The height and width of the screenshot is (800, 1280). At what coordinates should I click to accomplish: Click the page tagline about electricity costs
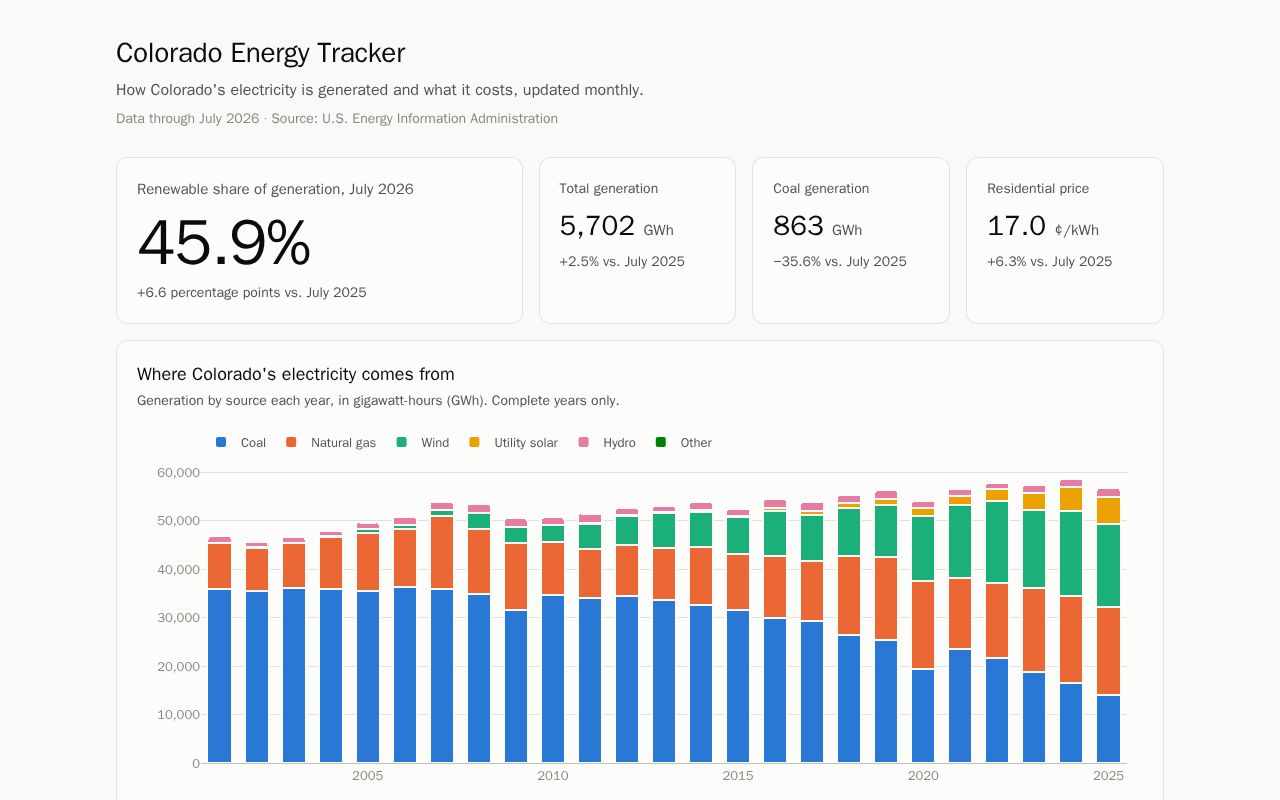point(380,90)
